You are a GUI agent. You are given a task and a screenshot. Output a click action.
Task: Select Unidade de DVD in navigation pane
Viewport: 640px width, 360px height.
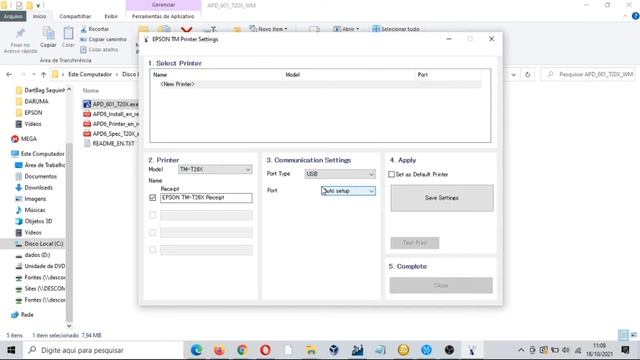click(40, 266)
